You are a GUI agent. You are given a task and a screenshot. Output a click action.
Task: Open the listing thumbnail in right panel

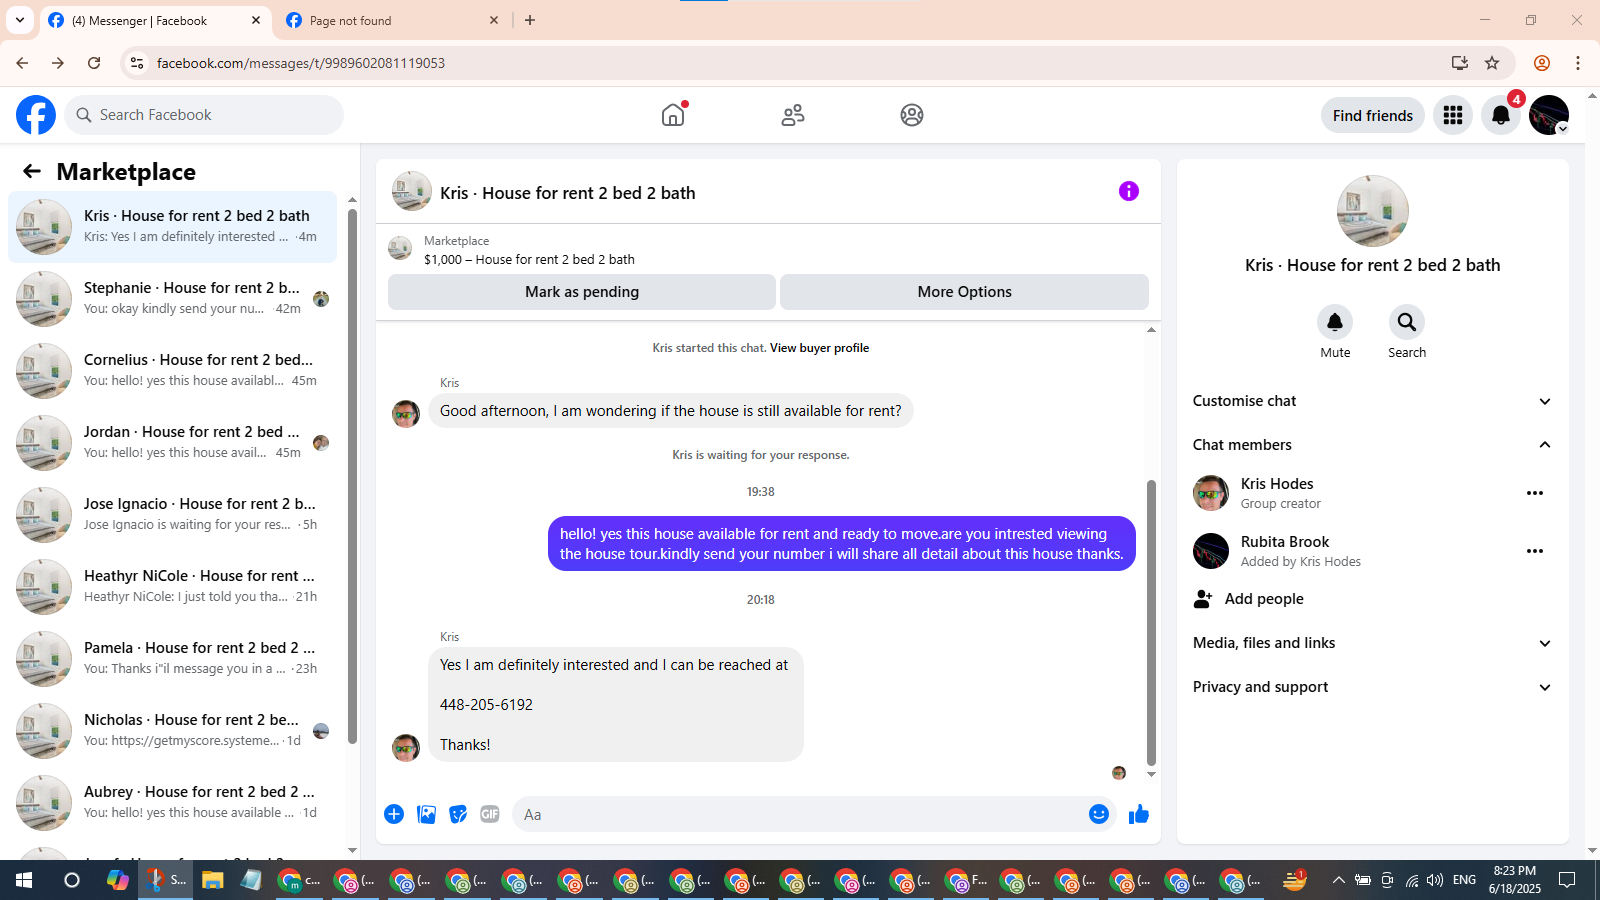pyautogui.click(x=1373, y=211)
